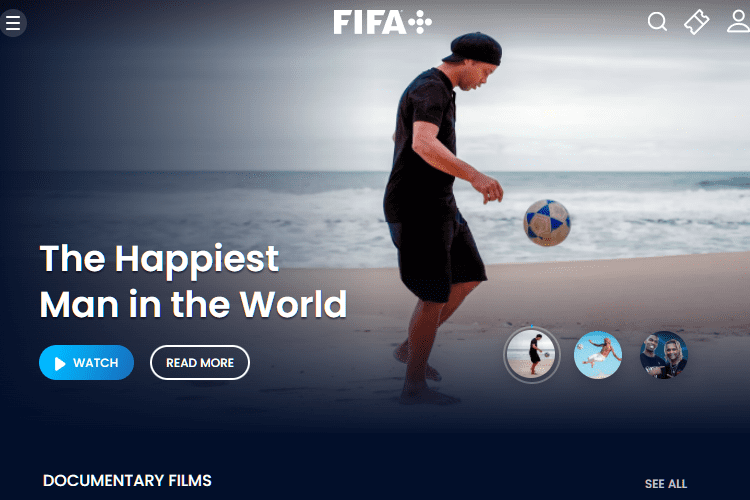Click the FIFA+ logo

[383, 22]
